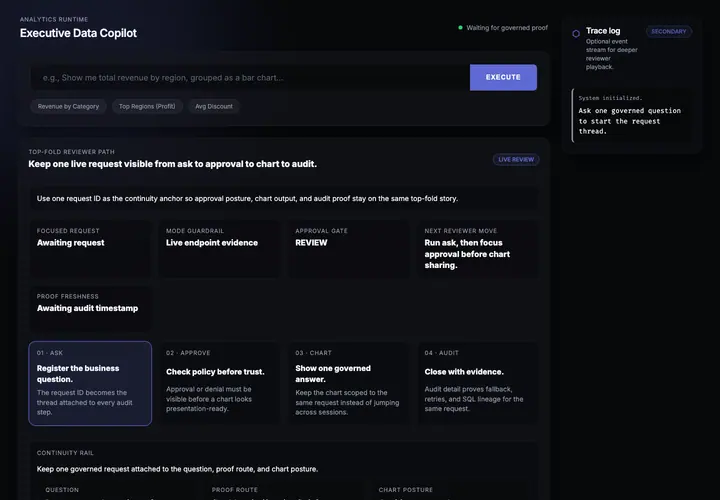The width and height of the screenshot is (720, 500).
Task: Click the Check policy before trust heading
Action: (215, 372)
